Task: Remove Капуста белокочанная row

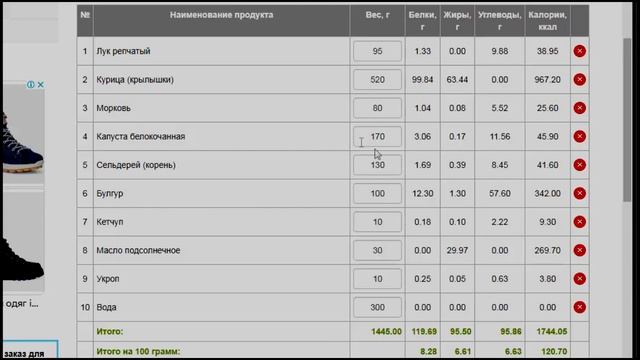Action: point(580,136)
